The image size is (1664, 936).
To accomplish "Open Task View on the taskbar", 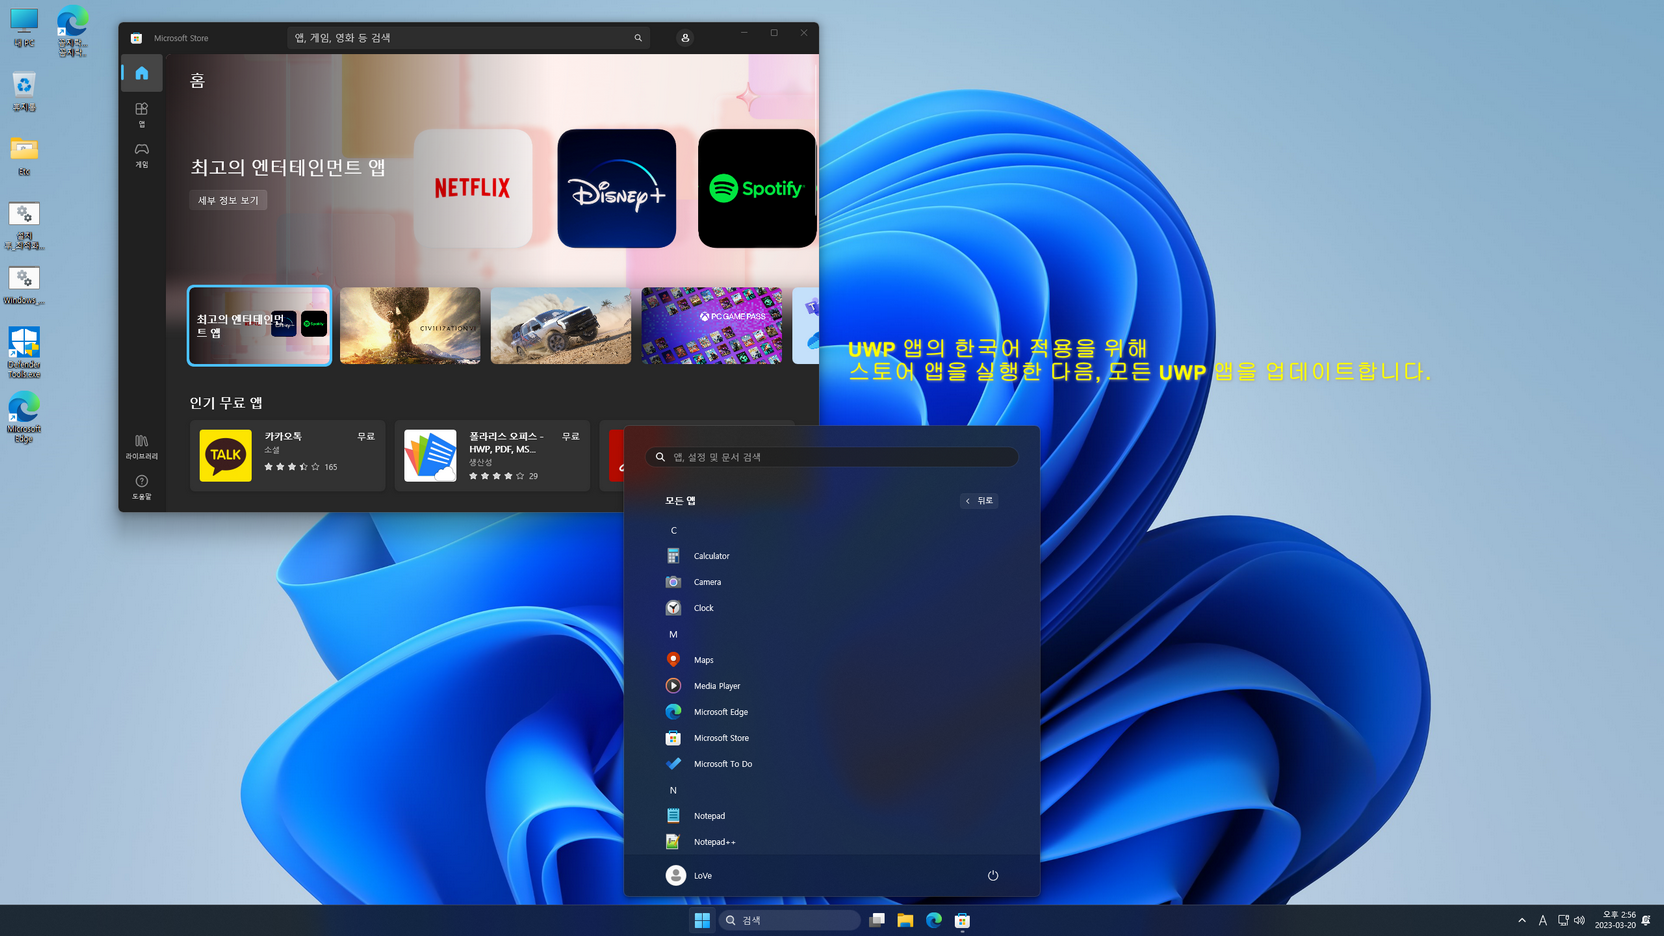I will click(x=877, y=920).
